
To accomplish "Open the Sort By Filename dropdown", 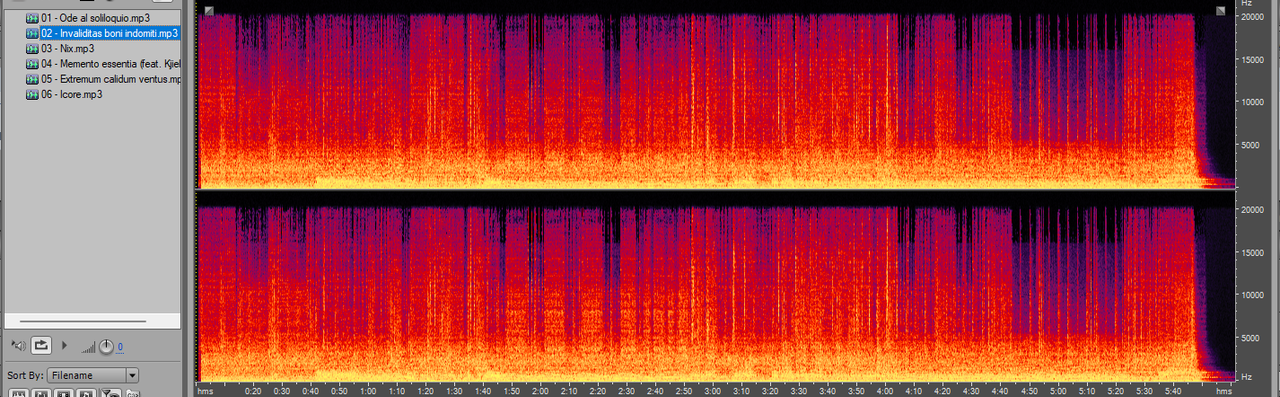I will pos(93,375).
